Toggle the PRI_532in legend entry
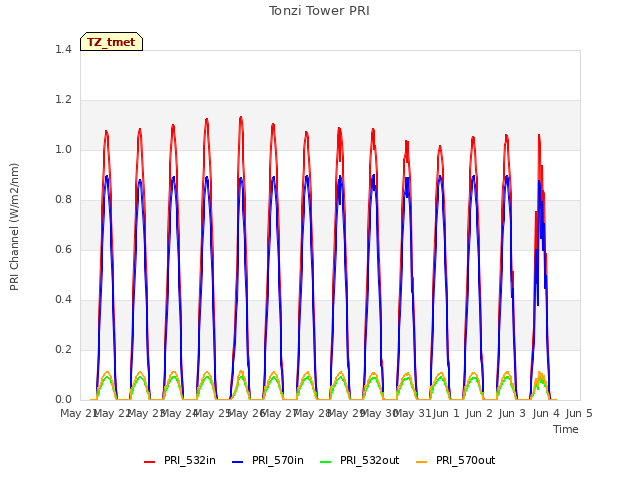This screenshot has width=640, height=480. (180, 461)
